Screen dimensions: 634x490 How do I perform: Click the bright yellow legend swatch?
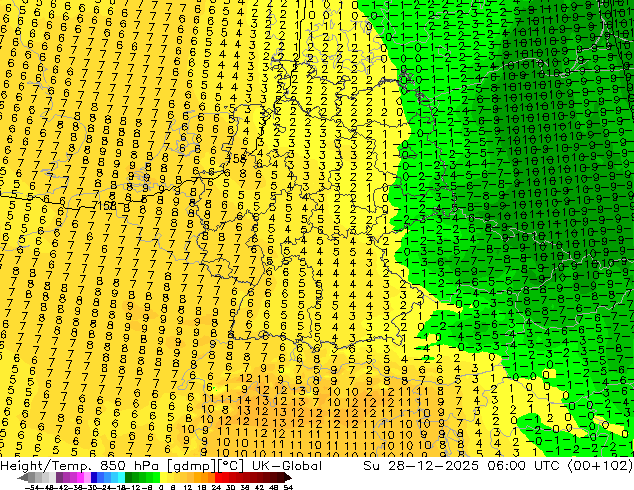tap(163, 477)
